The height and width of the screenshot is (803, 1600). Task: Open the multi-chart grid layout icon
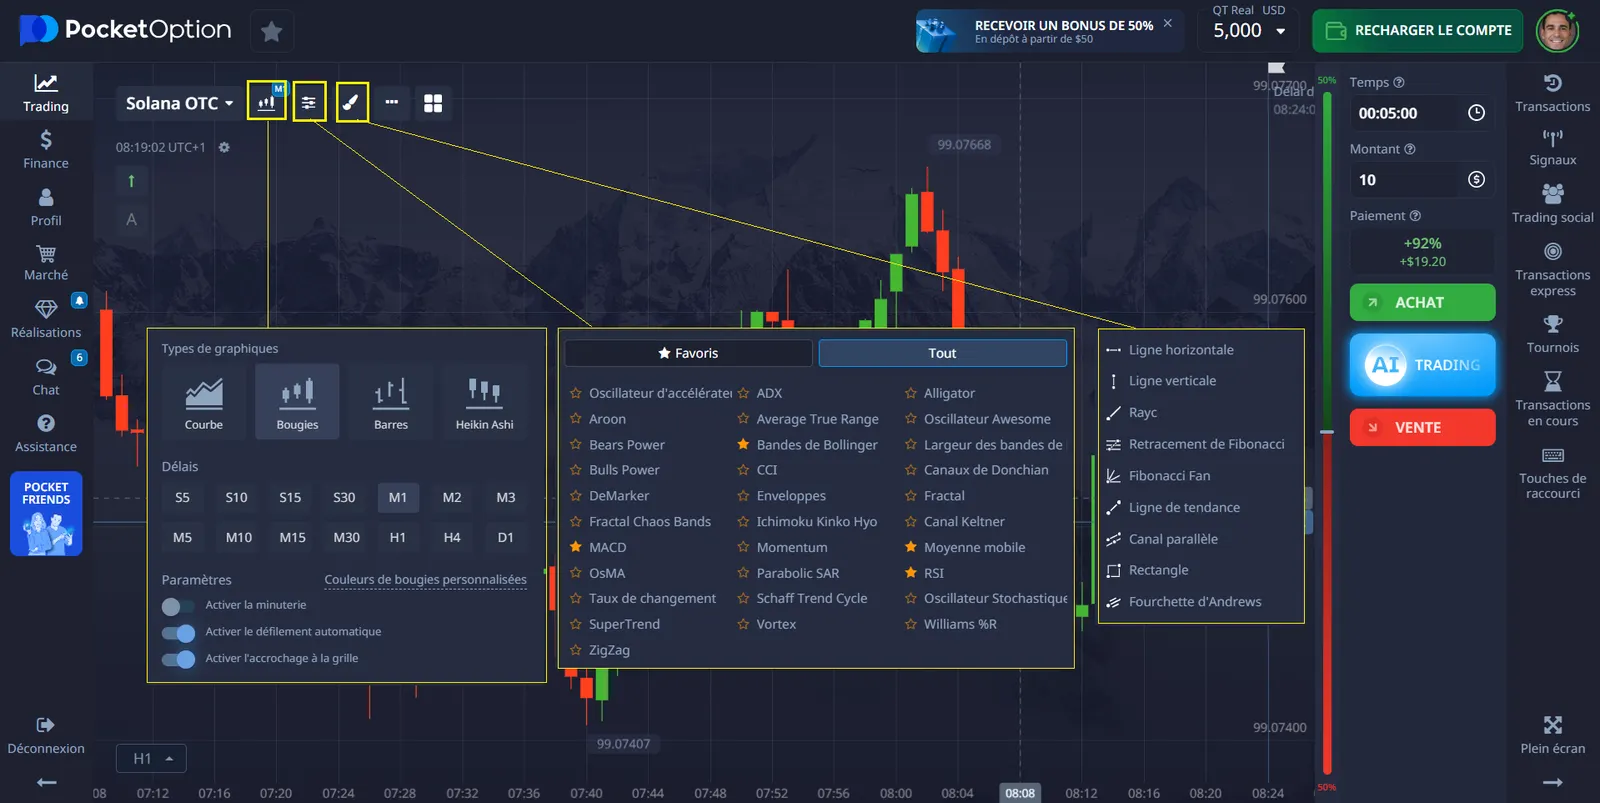click(x=433, y=103)
